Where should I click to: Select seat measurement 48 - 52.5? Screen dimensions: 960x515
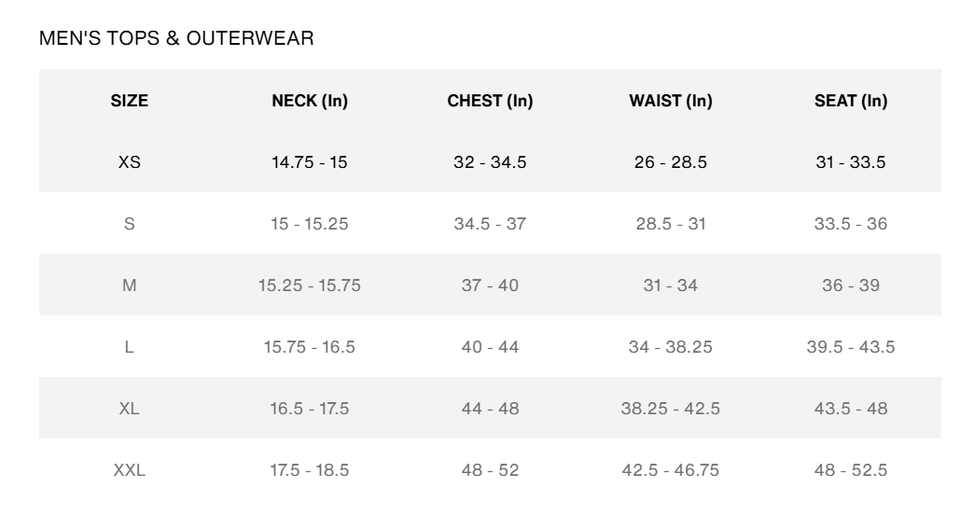pyautogui.click(x=850, y=470)
